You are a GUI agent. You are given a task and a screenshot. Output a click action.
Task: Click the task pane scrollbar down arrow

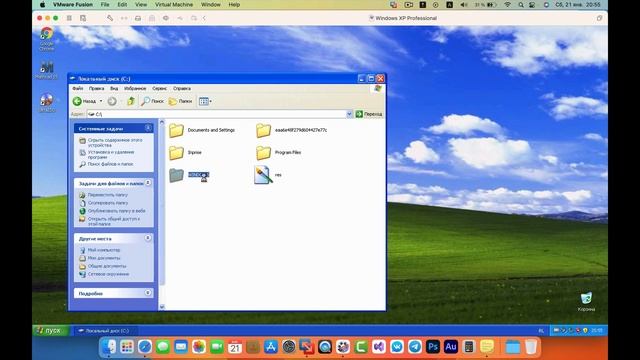coord(162,307)
